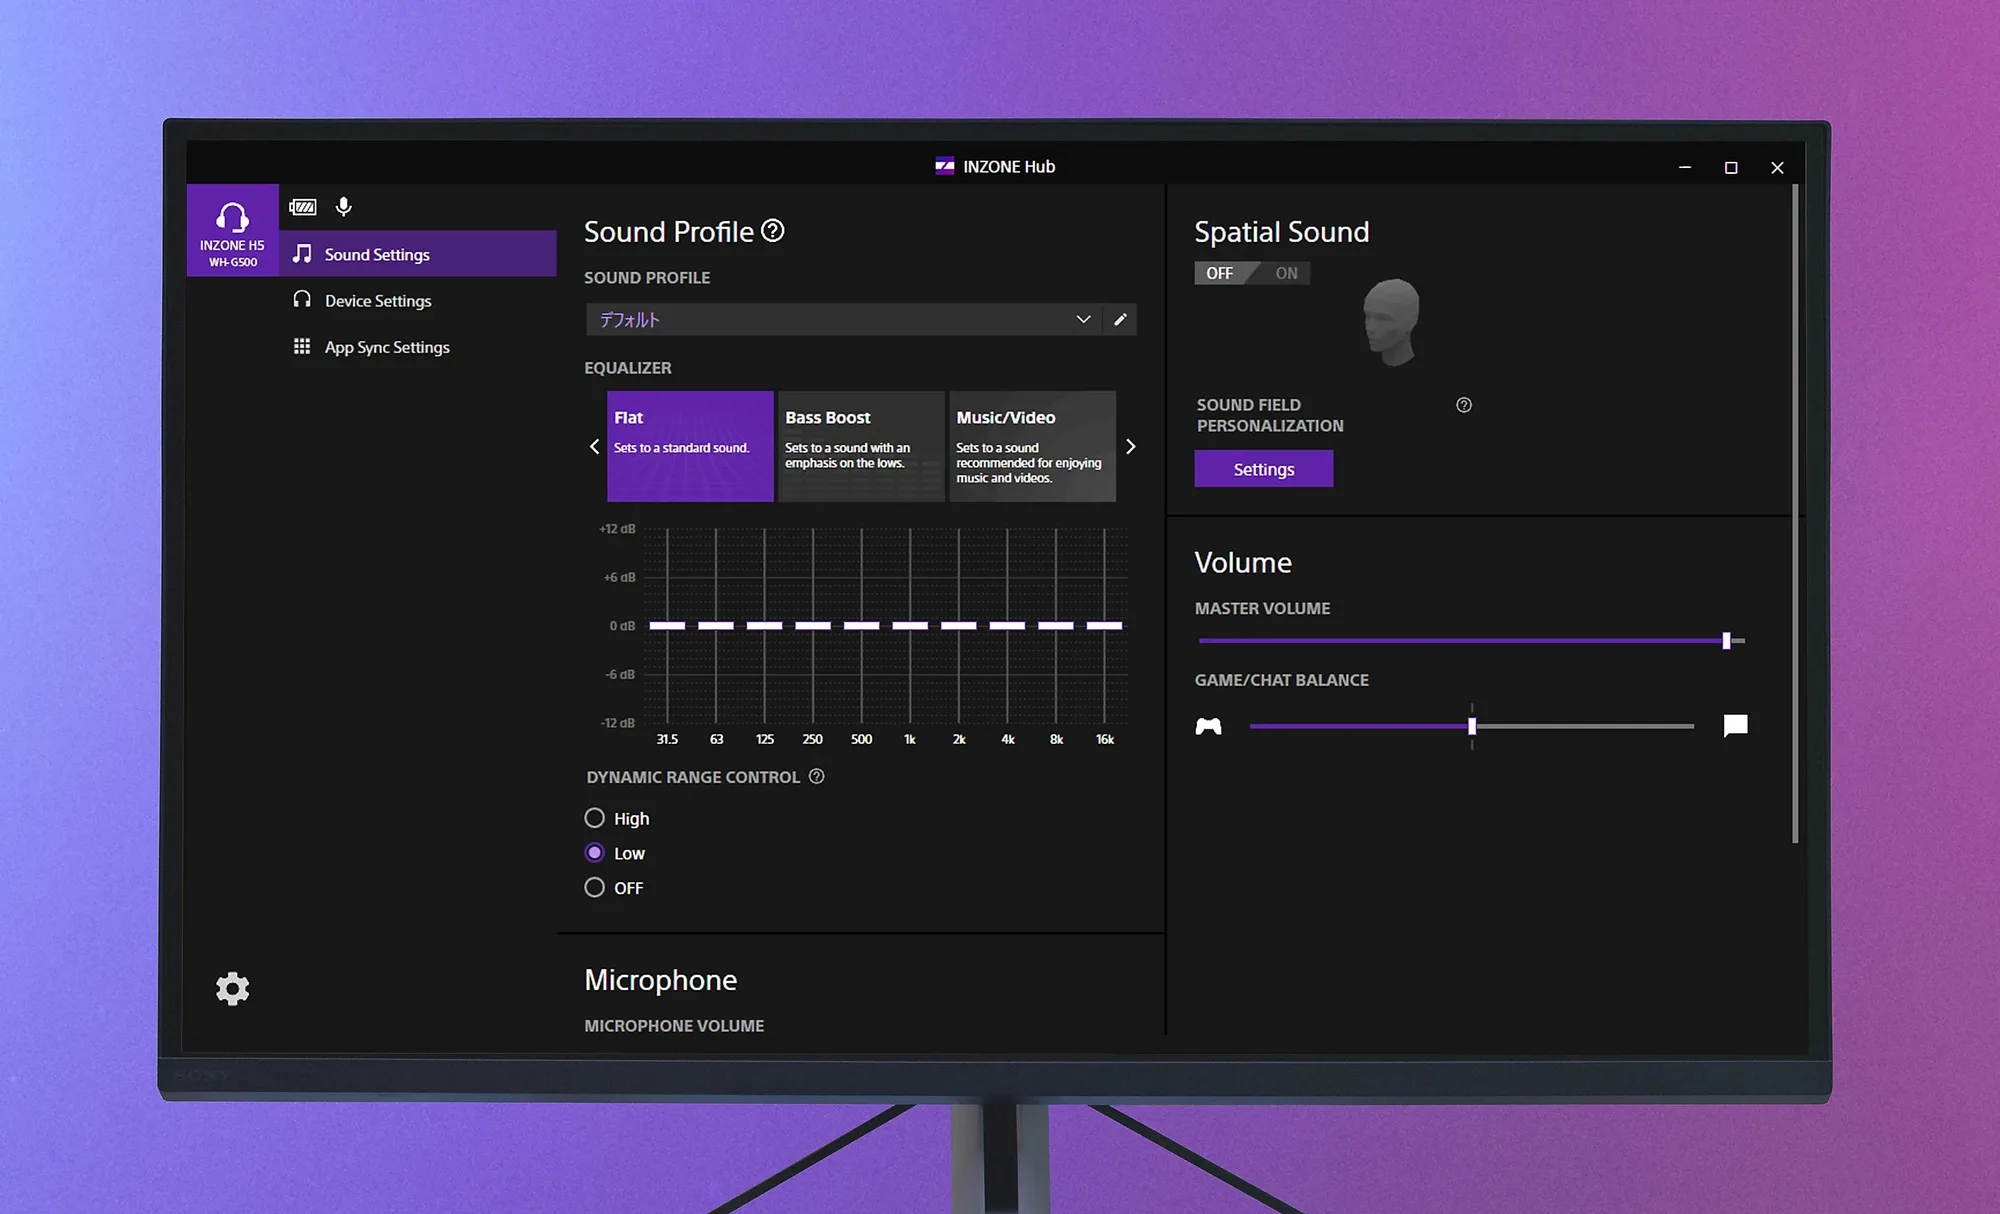Show next equalizer presets arrow

coord(1131,447)
